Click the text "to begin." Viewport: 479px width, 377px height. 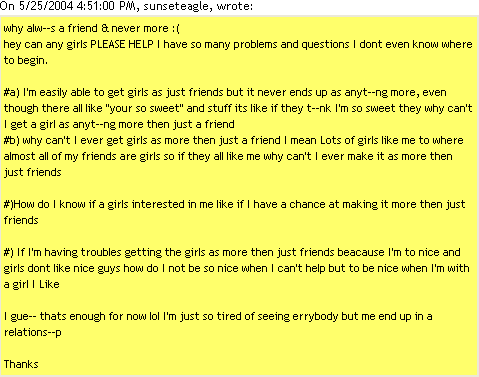coord(26,60)
